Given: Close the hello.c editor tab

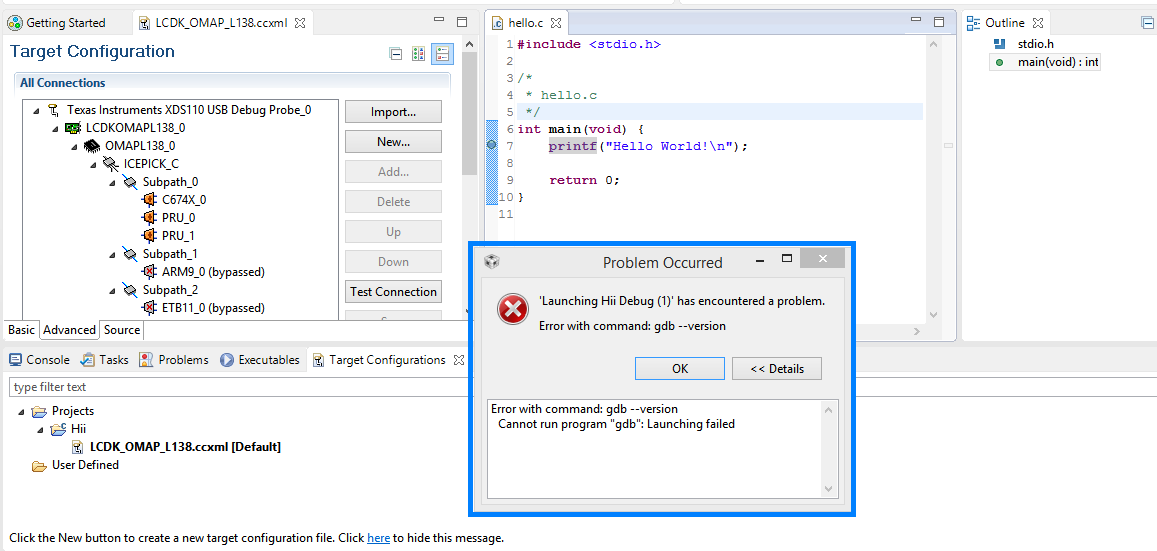Looking at the screenshot, I should [557, 23].
